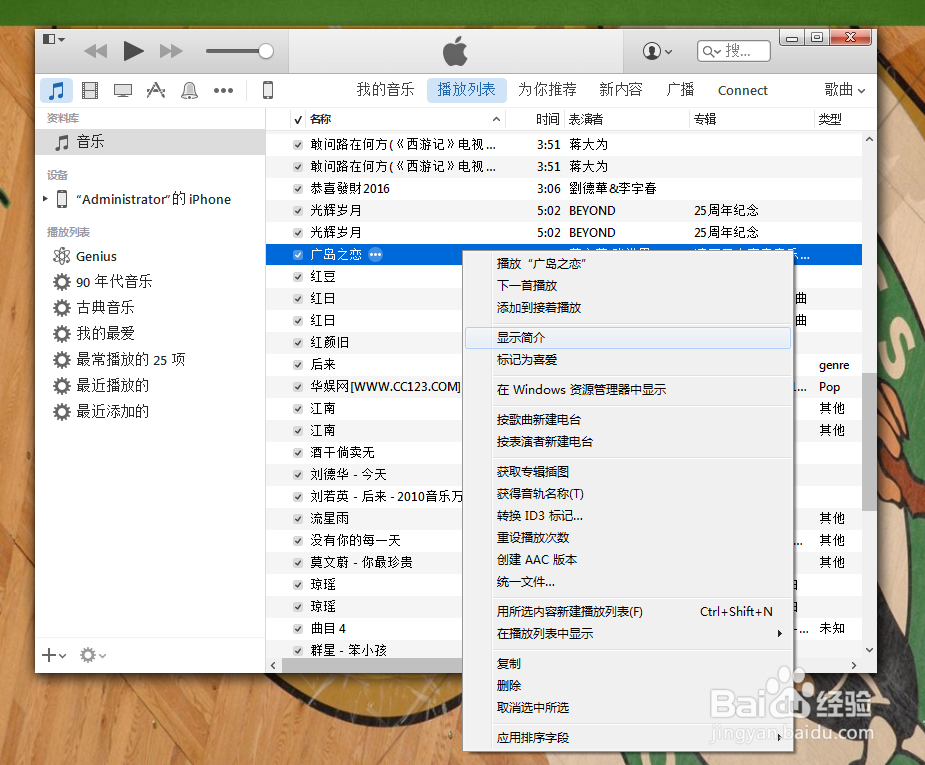Image resolution: width=925 pixels, height=765 pixels.
Task: Uncheck the 红颜旧 song checkbox
Action: (x=298, y=343)
